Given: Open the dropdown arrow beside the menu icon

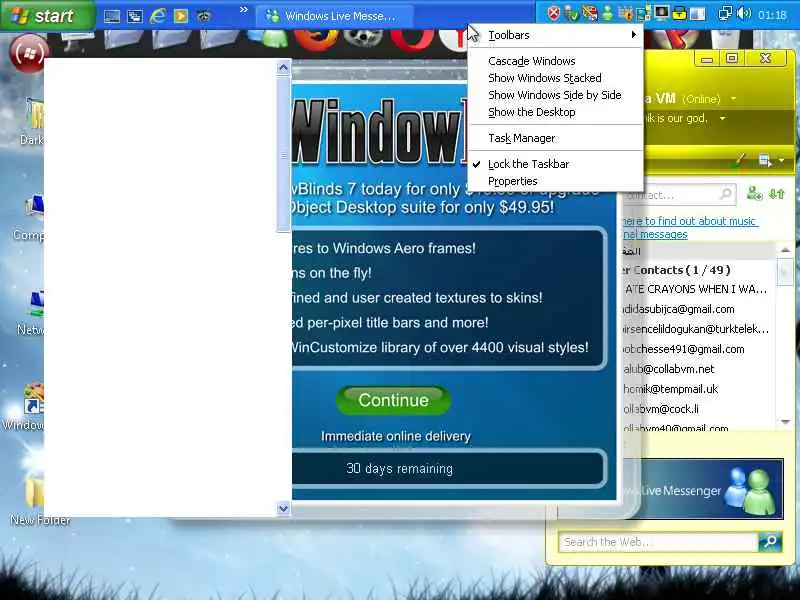Looking at the screenshot, I should click(782, 161).
